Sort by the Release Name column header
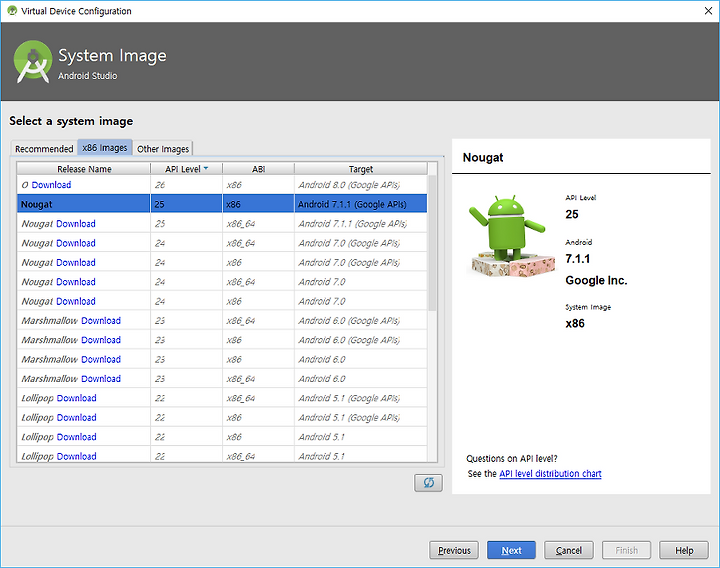 (x=84, y=169)
